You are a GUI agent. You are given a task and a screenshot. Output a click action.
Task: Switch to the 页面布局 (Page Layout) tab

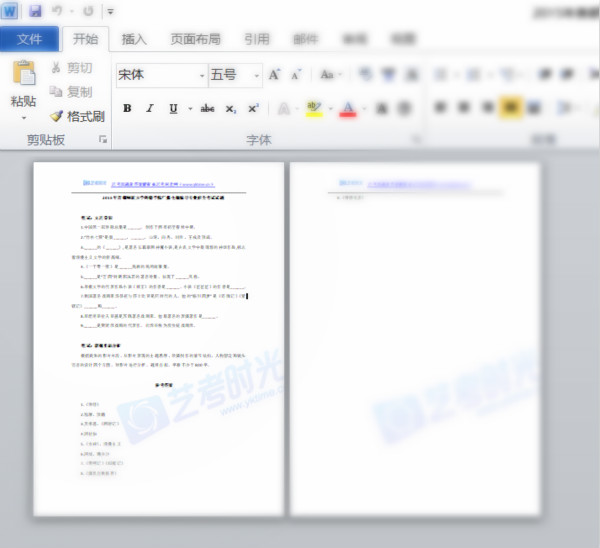(196, 39)
